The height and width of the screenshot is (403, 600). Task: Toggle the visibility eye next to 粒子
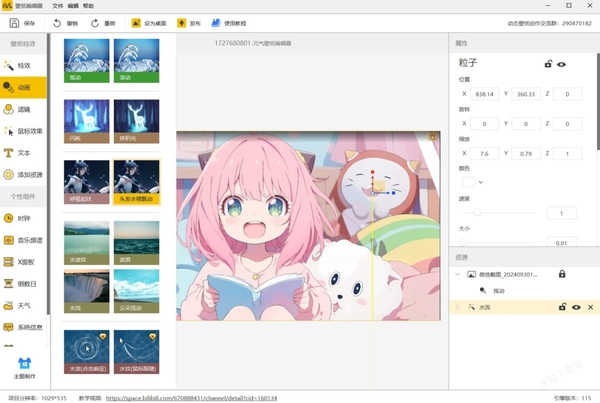[561, 64]
